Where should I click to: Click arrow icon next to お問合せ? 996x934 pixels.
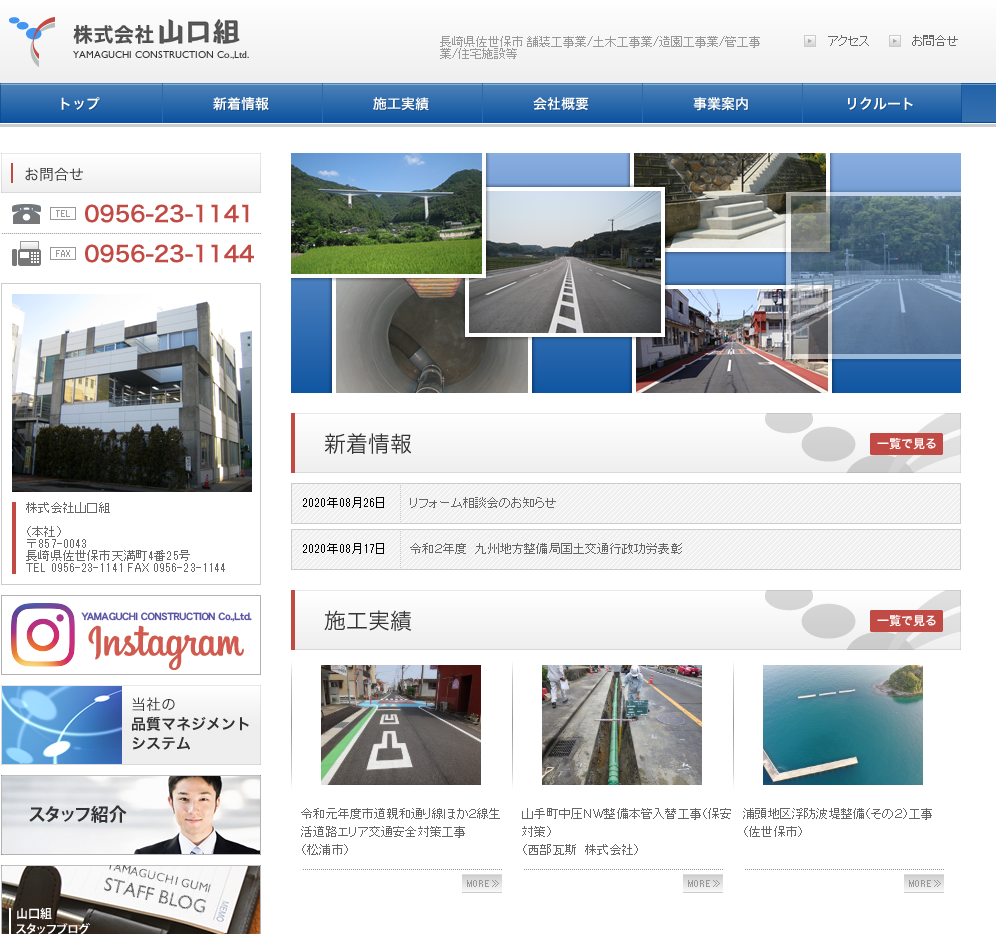point(894,41)
